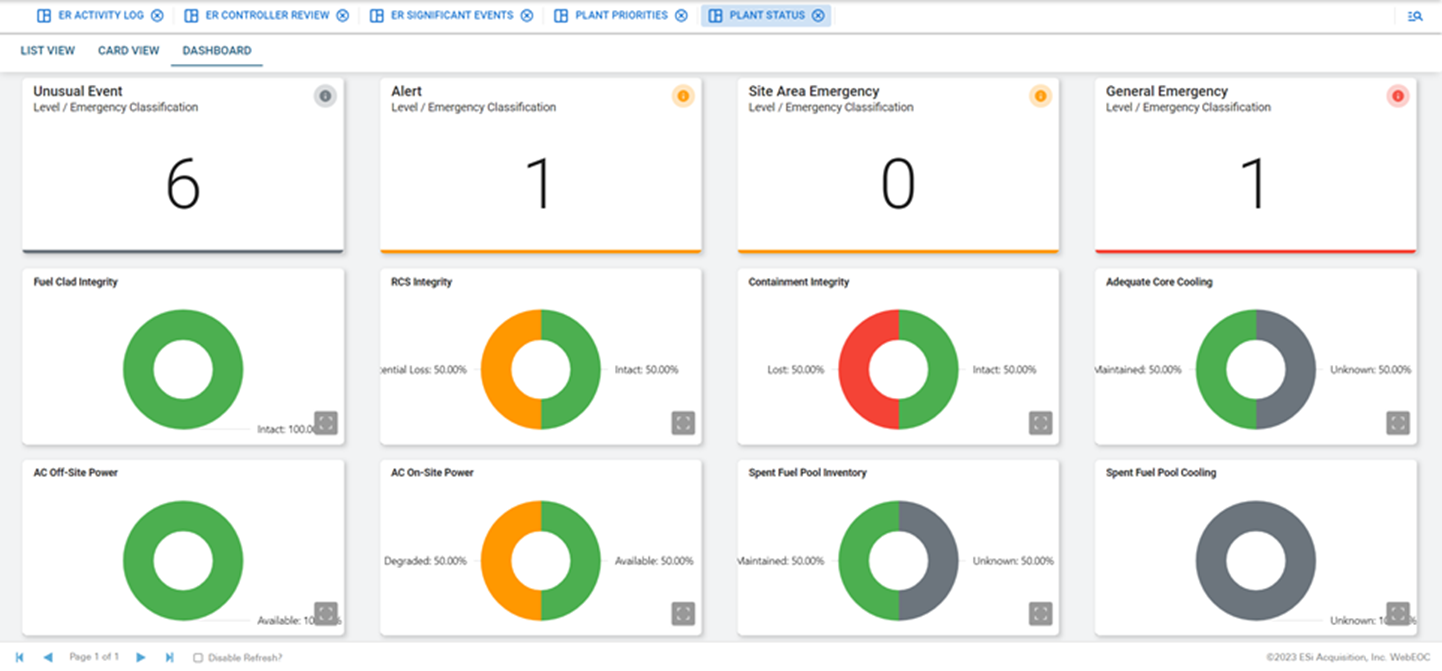
Task: Click the Site Area Emergency info icon
Action: (x=1040, y=96)
